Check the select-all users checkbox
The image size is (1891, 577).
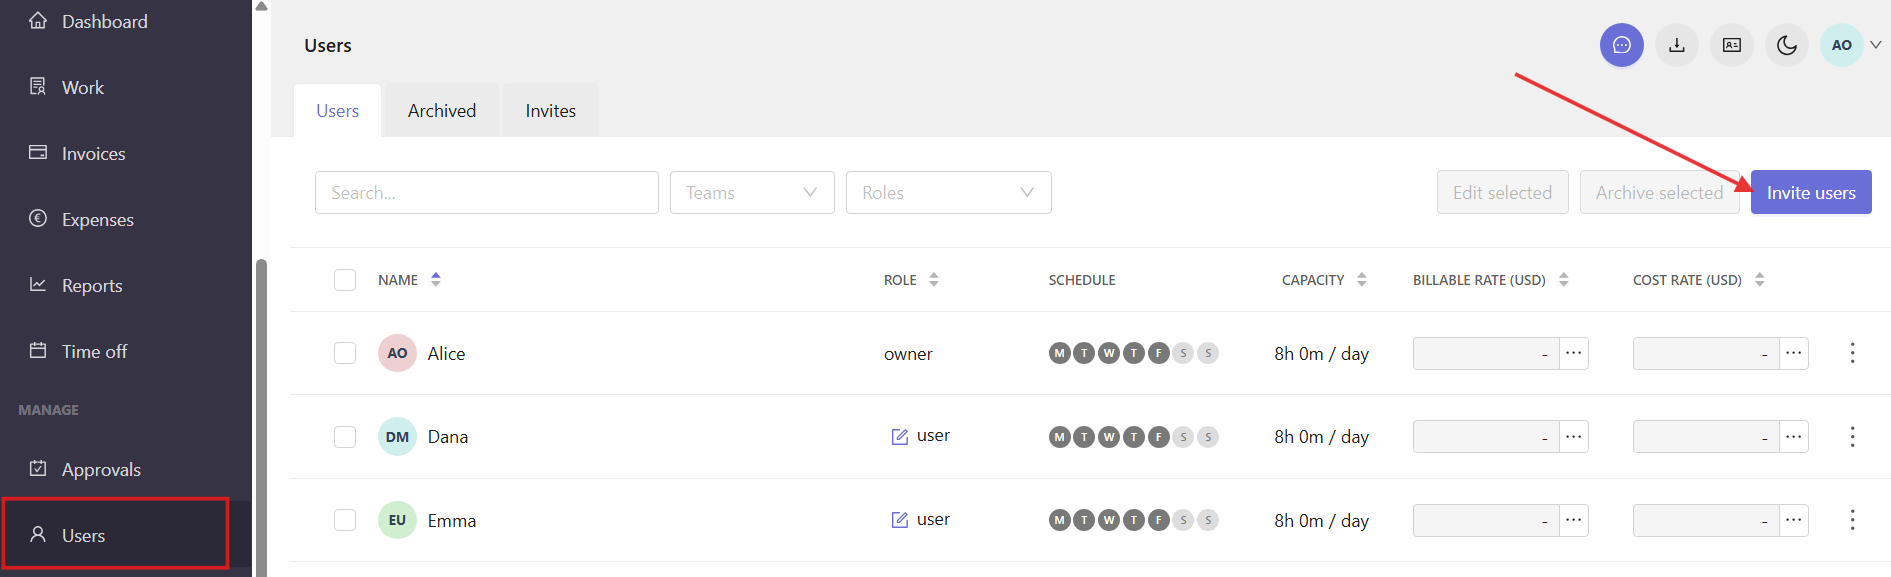[x=345, y=280]
